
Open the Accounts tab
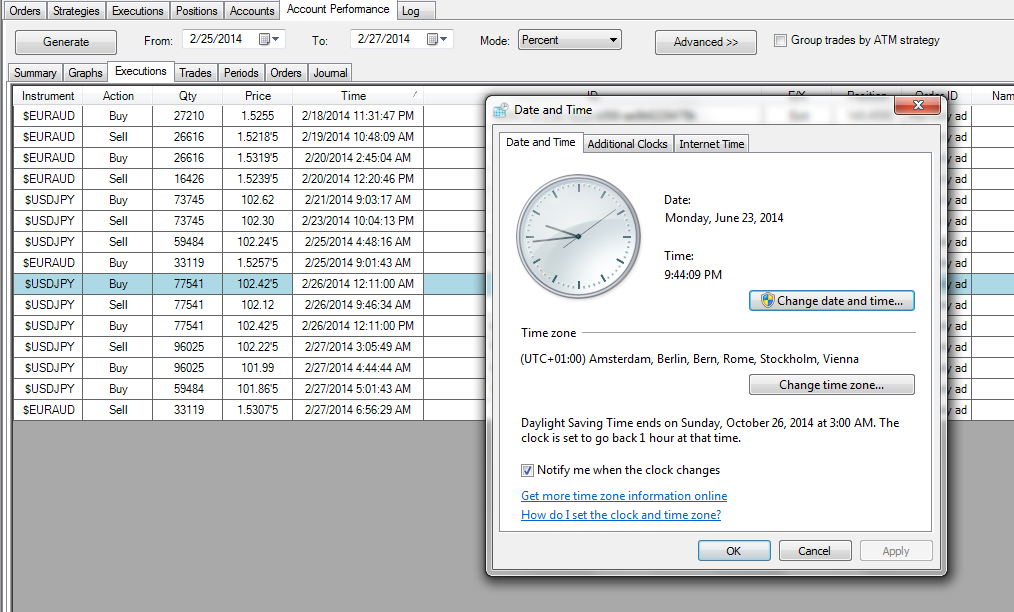pos(252,11)
